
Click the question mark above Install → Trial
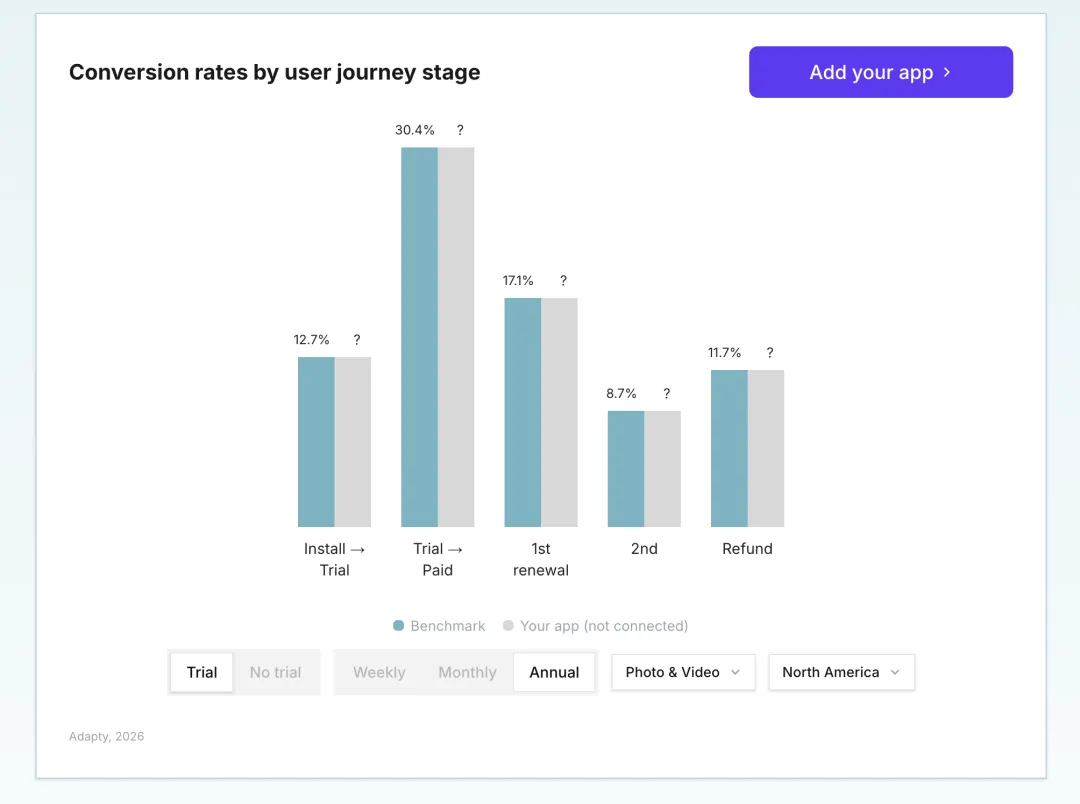tap(357, 340)
